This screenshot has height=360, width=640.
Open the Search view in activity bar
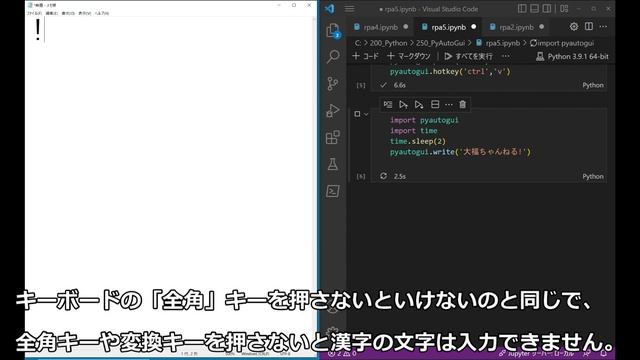(333, 56)
